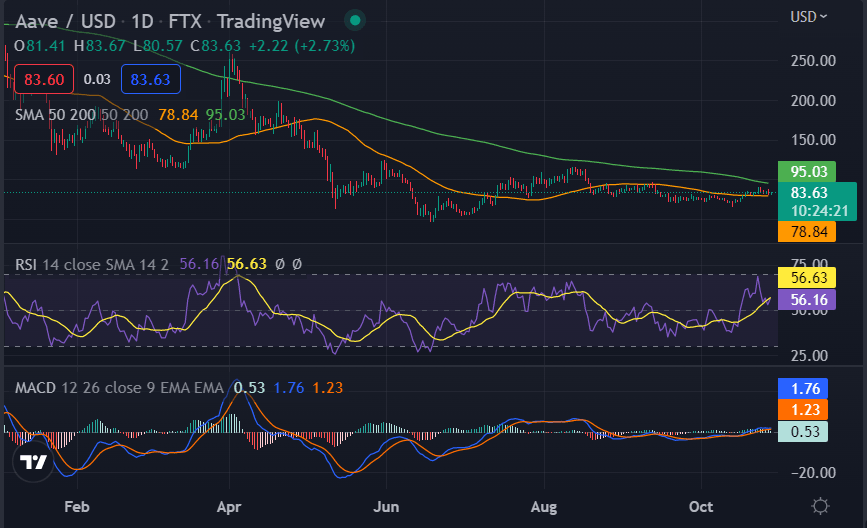867x528 pixels.
Task: Click the Apr marker on time axis
Action: pos(232,507)
